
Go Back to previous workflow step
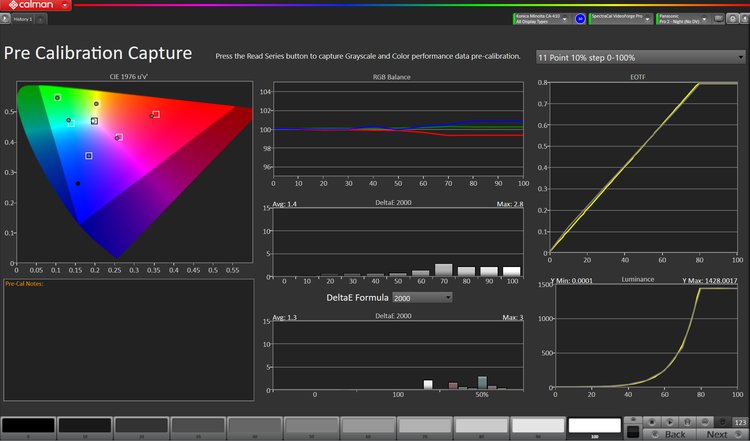click(675, 434)
